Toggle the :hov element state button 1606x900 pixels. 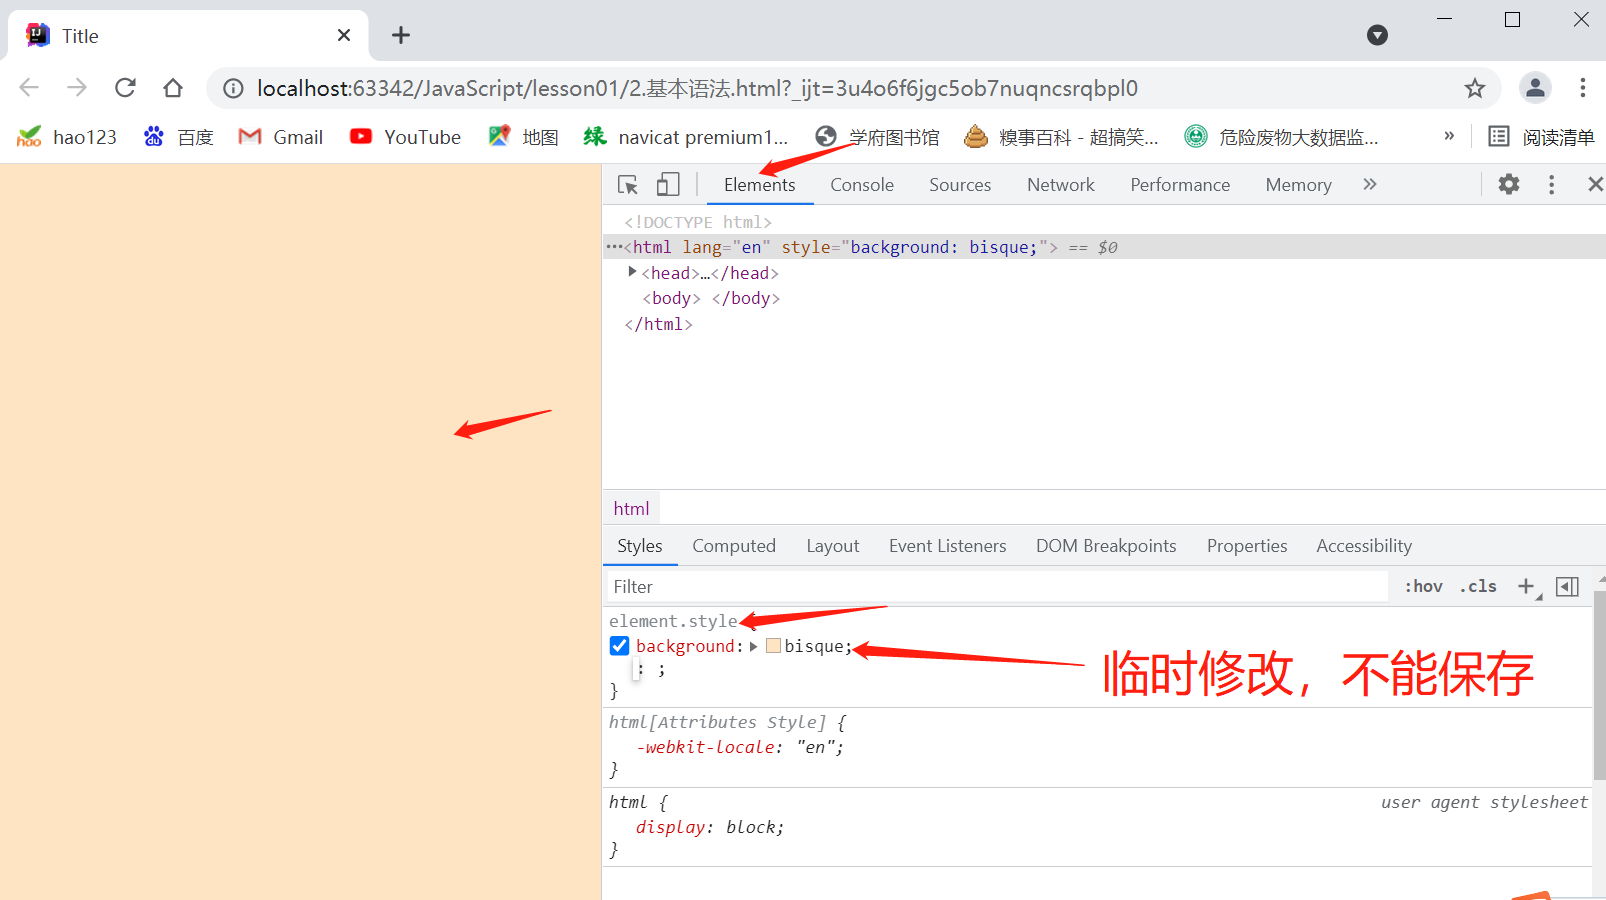[x=1423, y=587]
